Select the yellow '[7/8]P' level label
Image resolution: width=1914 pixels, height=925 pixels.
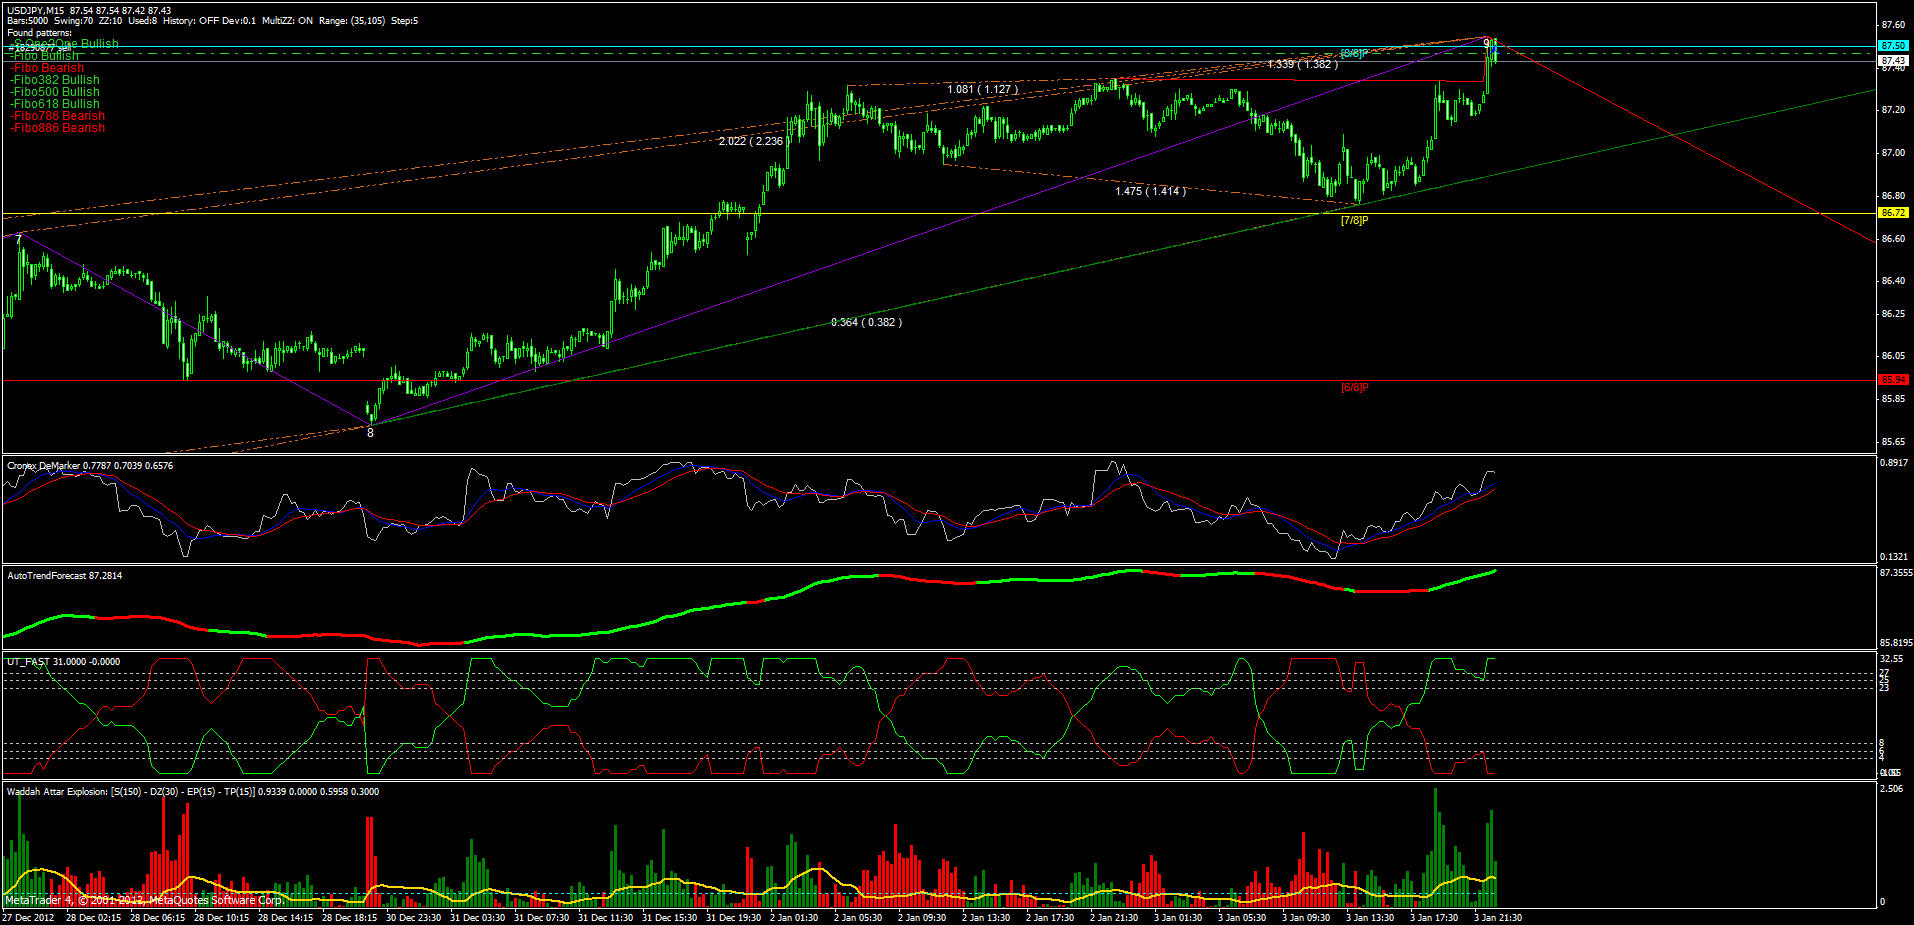click(1354, 220)
